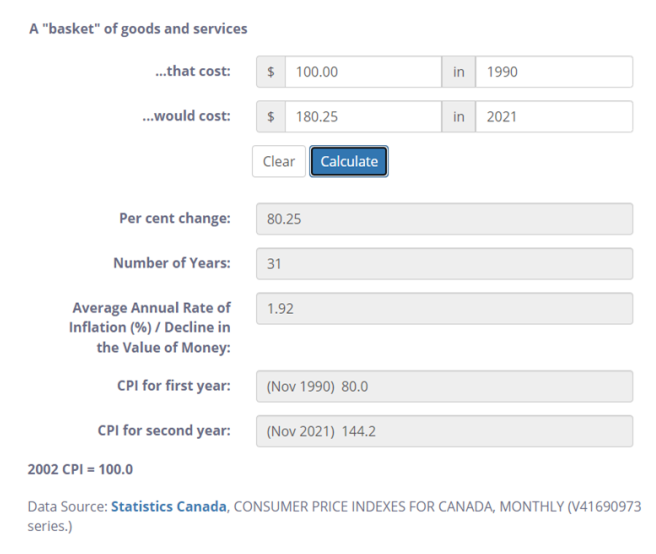Click the "in" label before 2021
Image resolution: width=656 pixels, height=554 pixels.
459,117
